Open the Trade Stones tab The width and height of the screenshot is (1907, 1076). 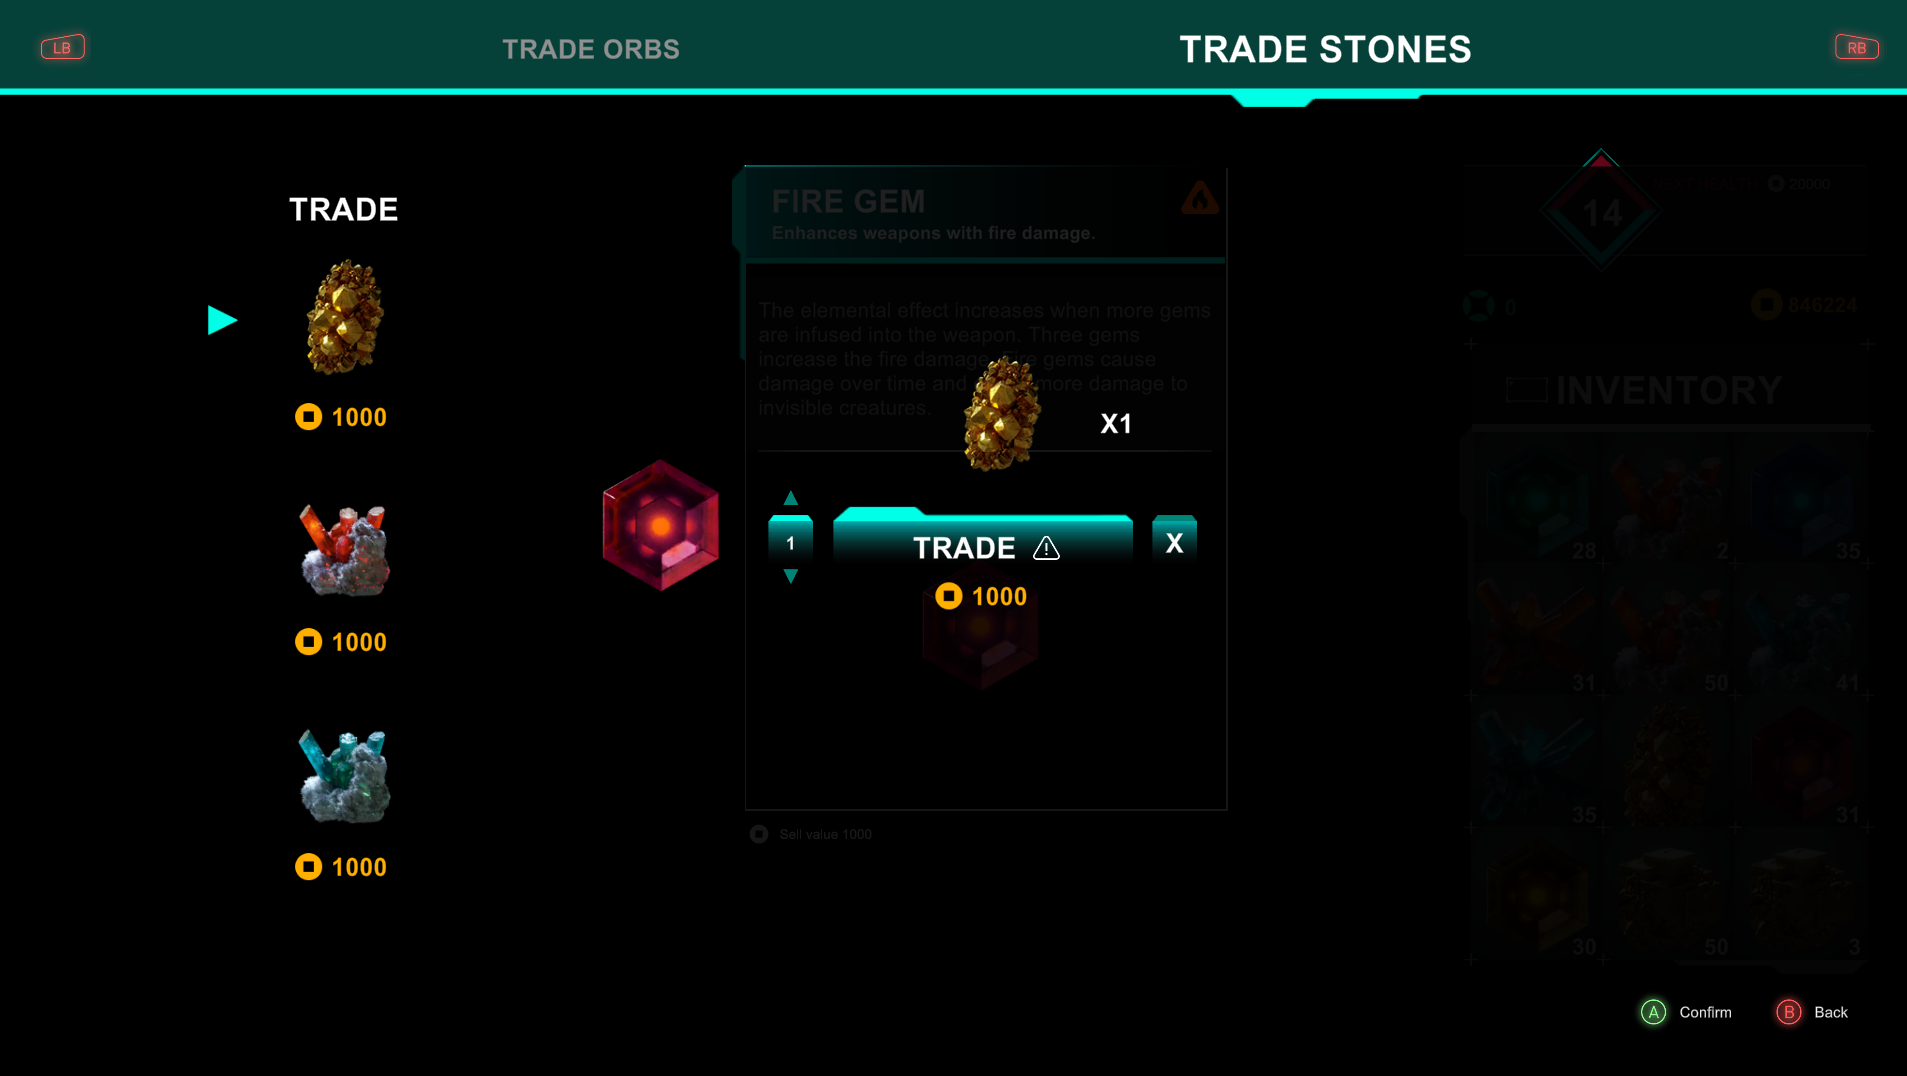pos(1325,49)
